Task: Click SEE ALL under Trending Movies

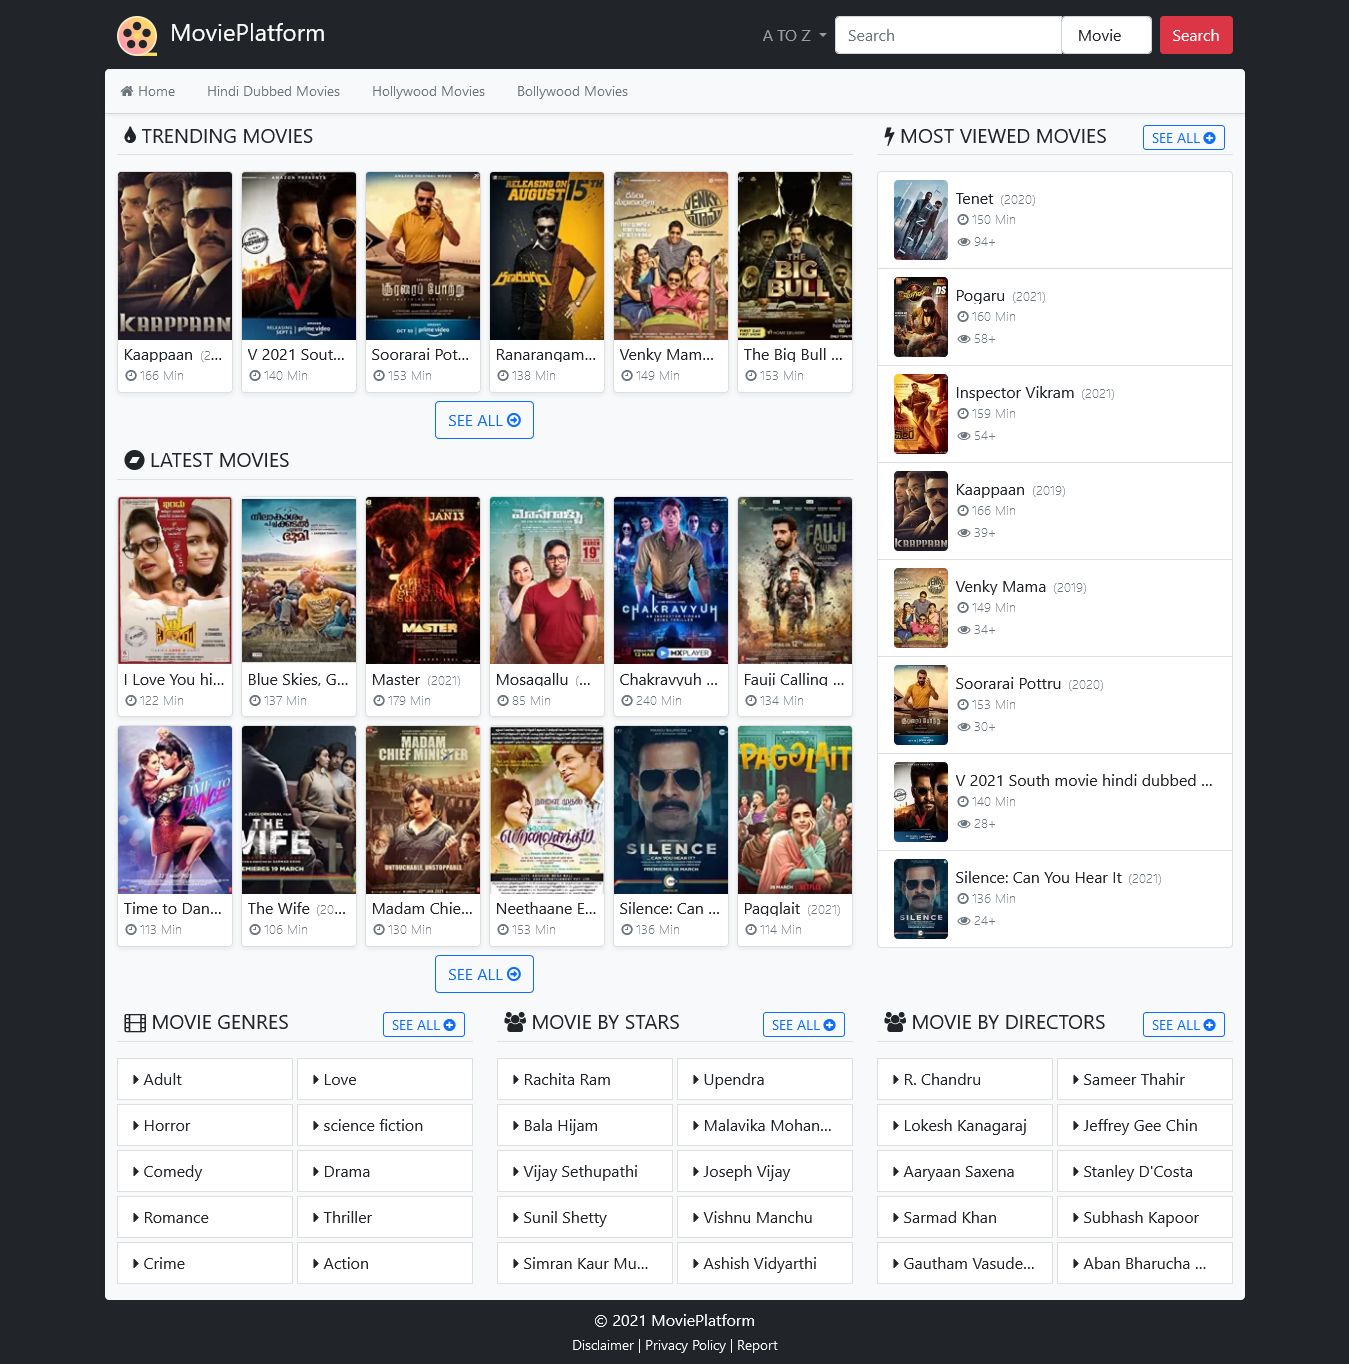Action: point(484,420)
